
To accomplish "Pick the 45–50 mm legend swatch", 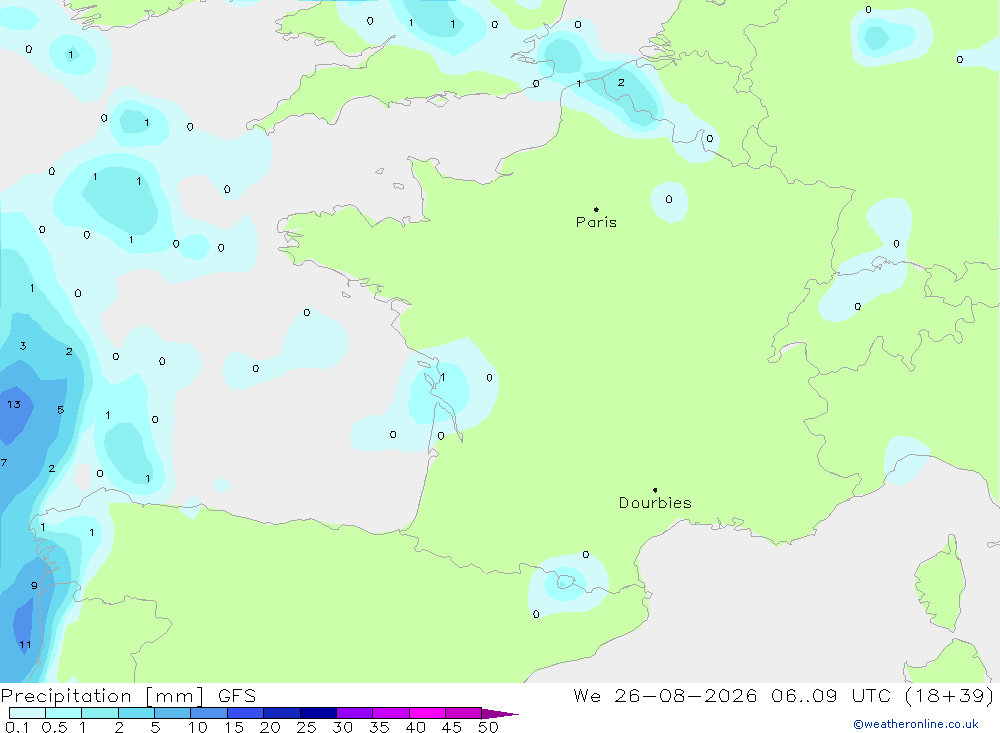I will pyautogui.click(x=464, y=713).
